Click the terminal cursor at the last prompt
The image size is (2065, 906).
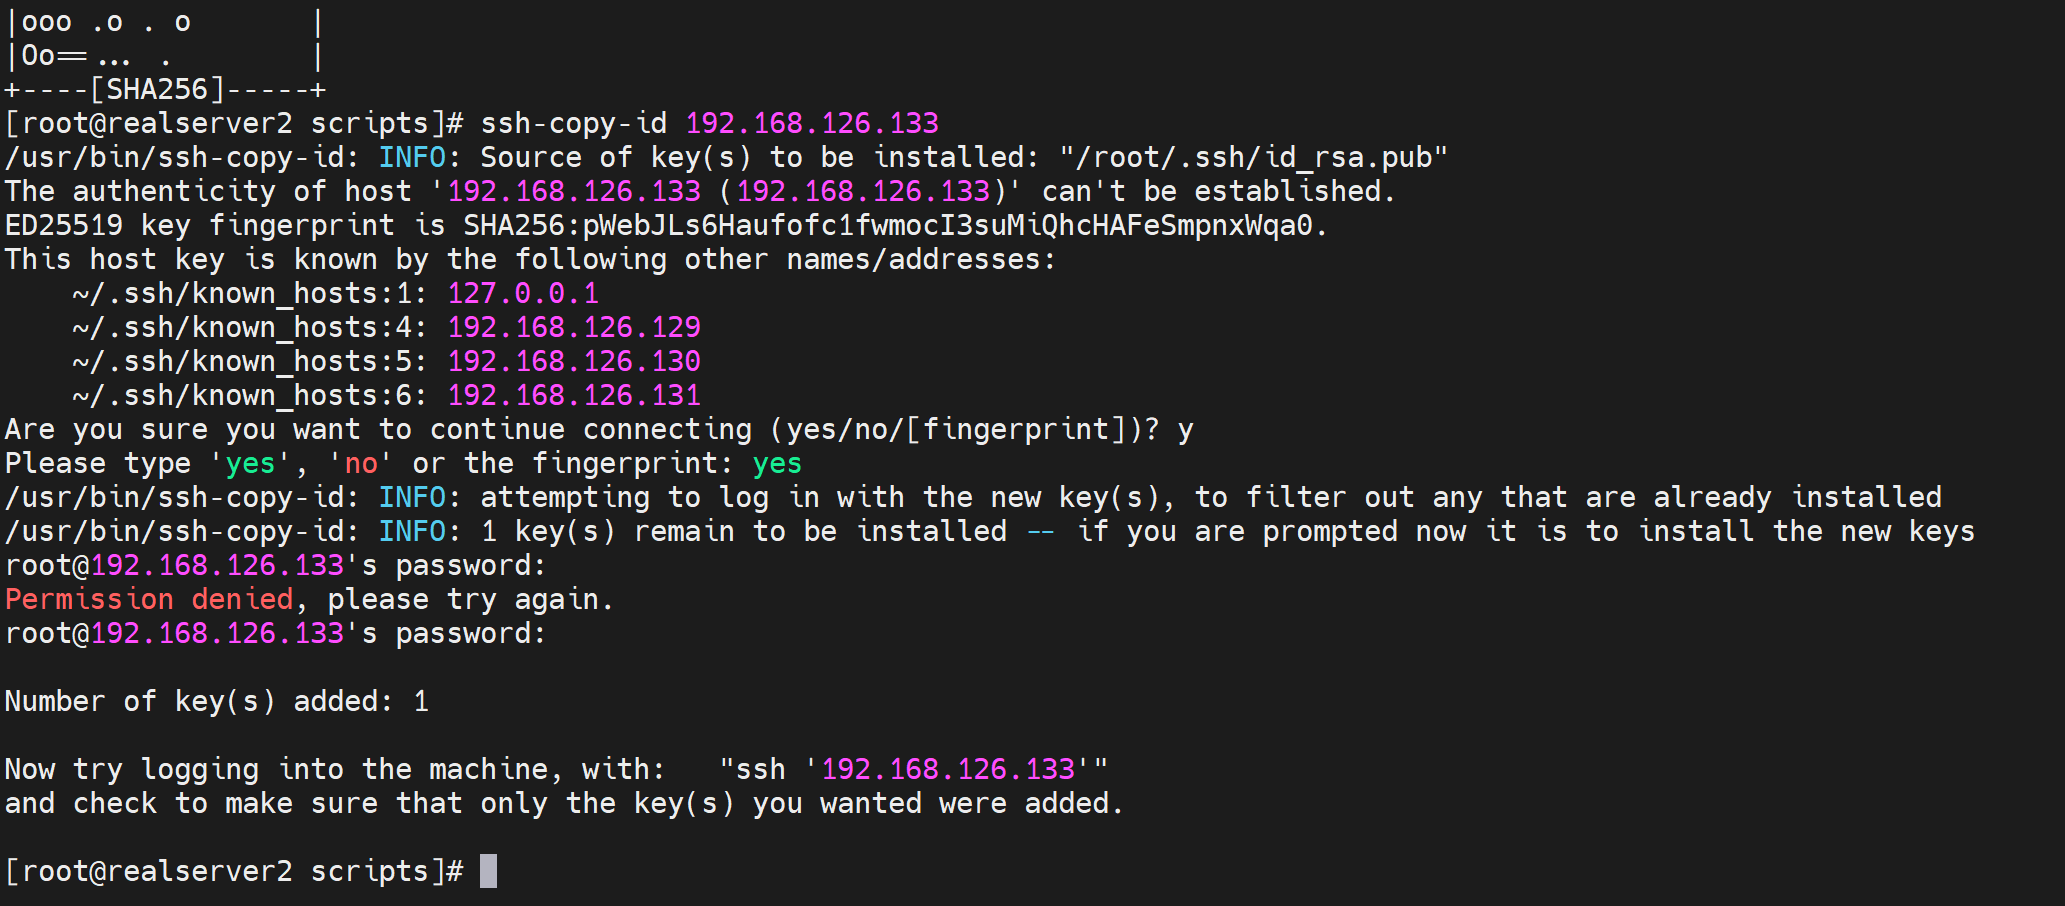tap(488, 871)
